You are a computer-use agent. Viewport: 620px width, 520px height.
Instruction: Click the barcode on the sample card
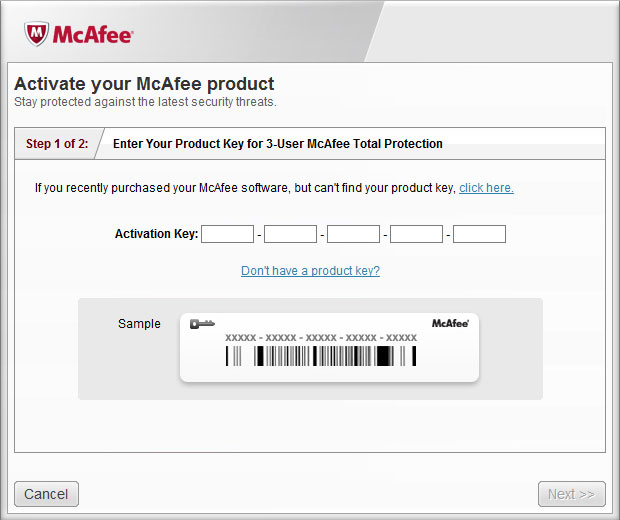click(x=321, y=356)
